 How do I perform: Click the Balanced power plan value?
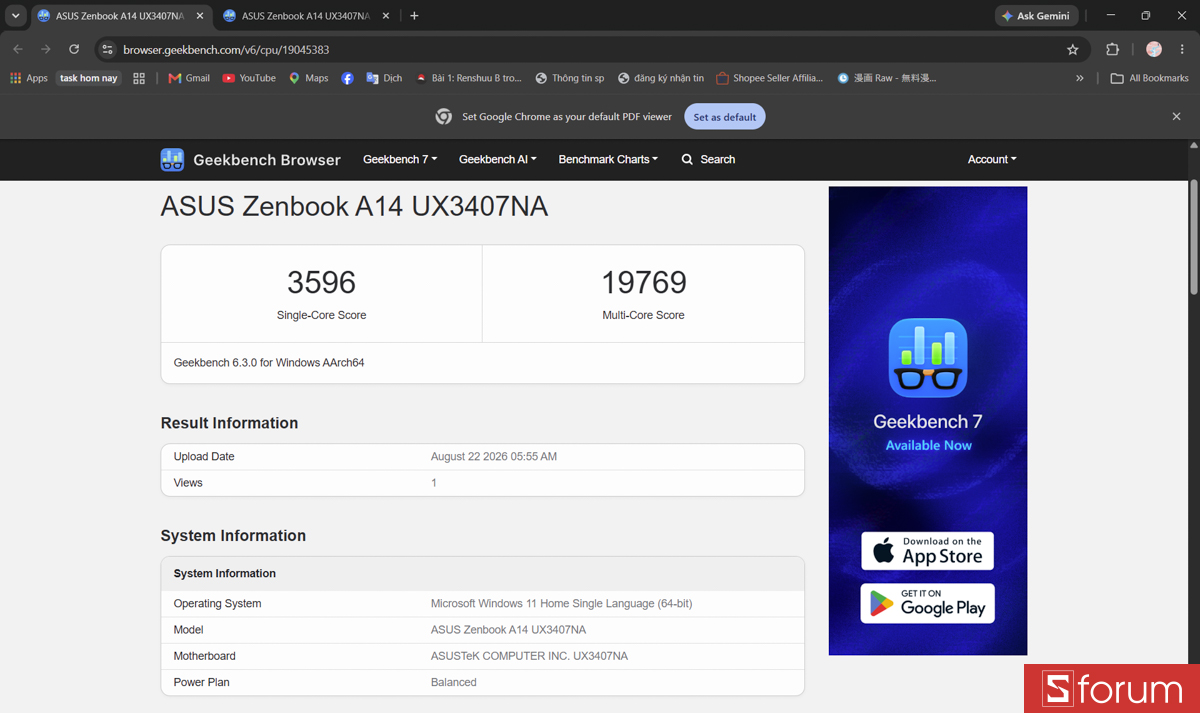coord(453,683)
